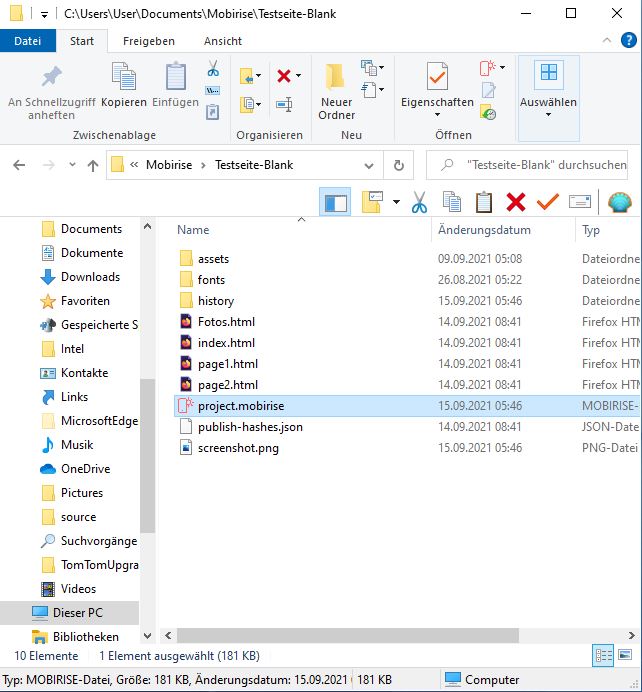Image resolution: width=642 pixels, height=692 pixels.
Task: Switch to the Ansicht tab
Action: click(223, 41)
